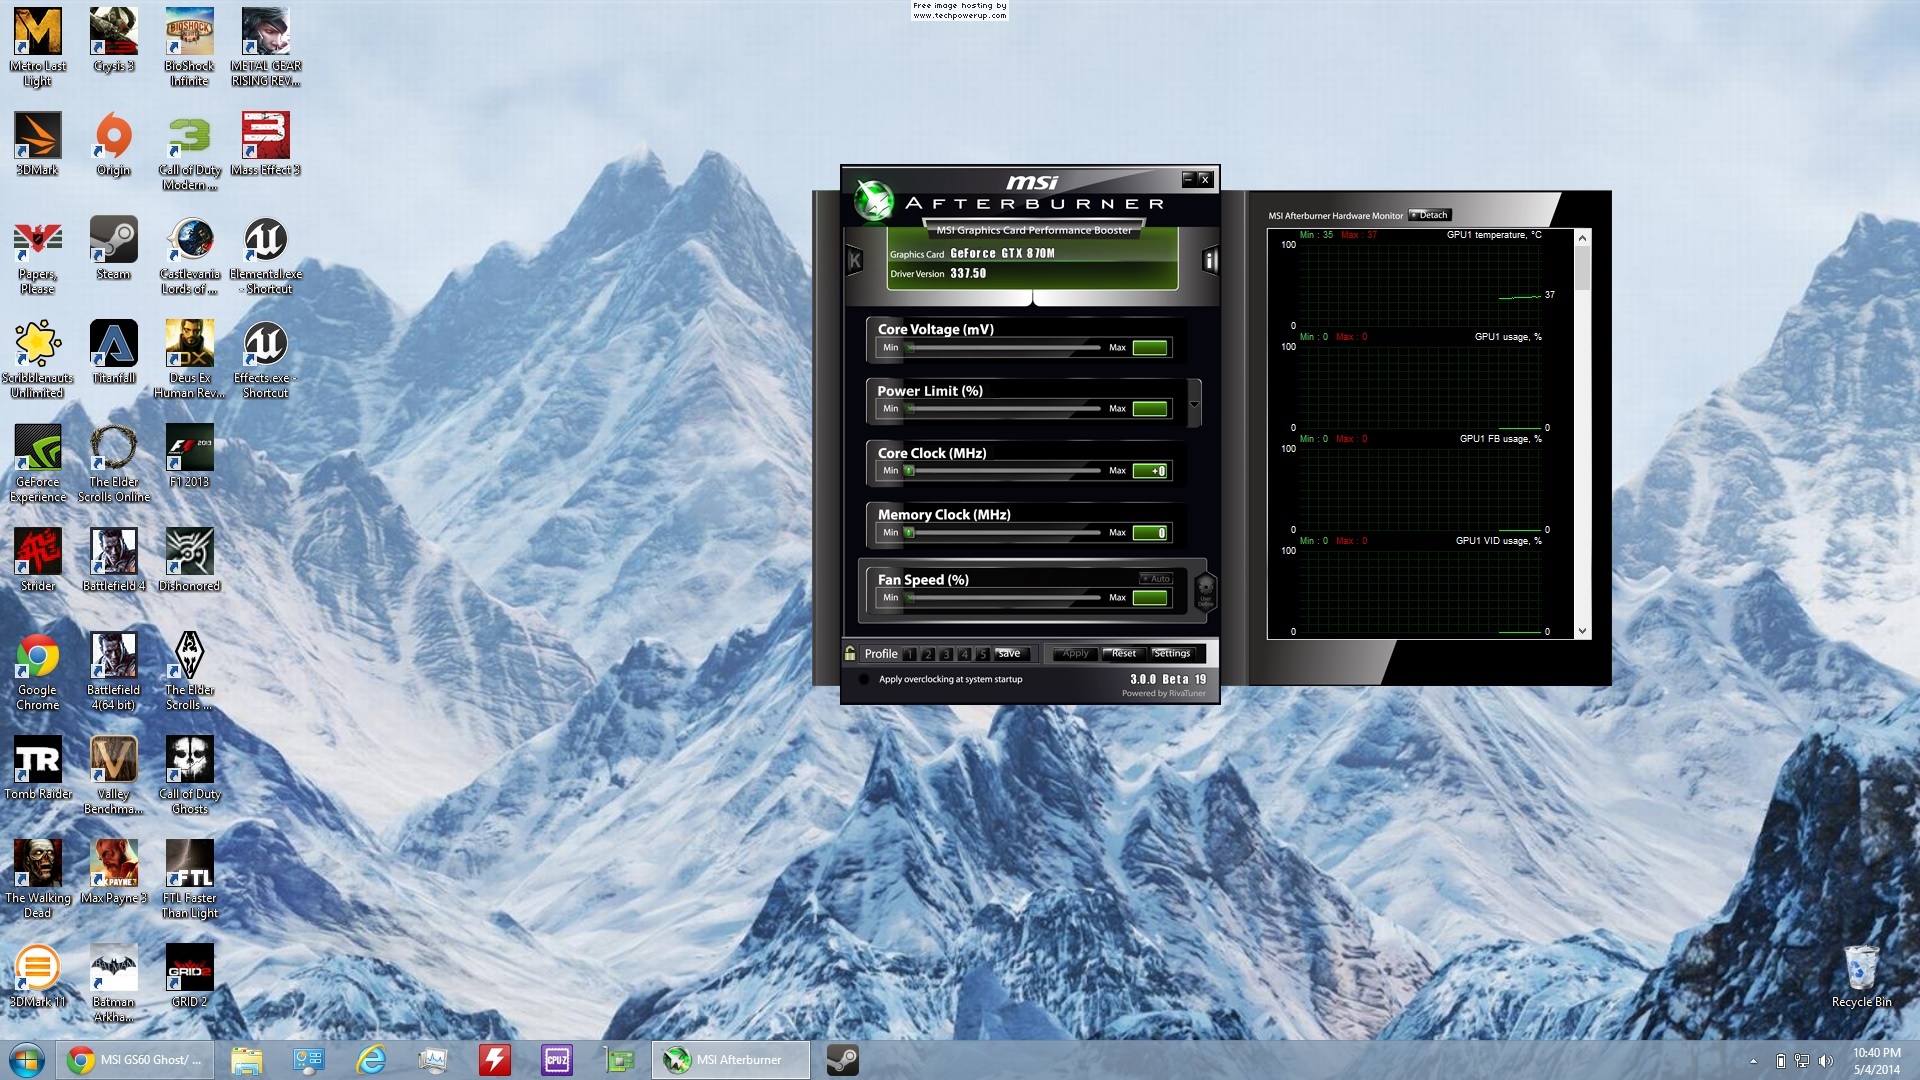This screenshot has width=1920, height=1080.
Task: Select the Tomb Raider desktop icon
Action: coord(38,768)
